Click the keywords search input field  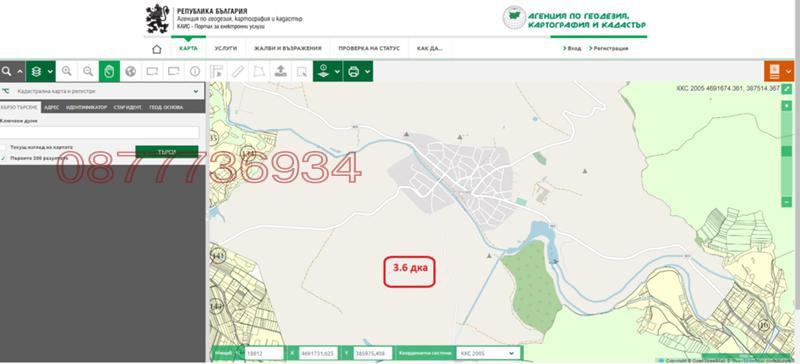tap(99, 132)
